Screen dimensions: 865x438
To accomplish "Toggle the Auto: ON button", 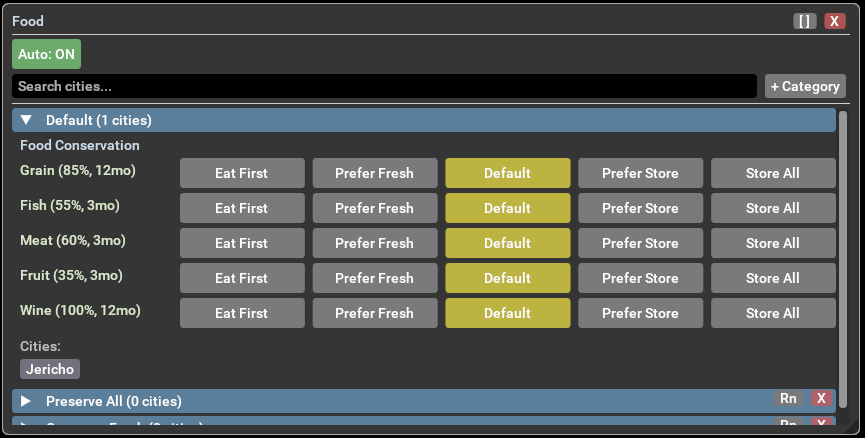I will coord(46,54).
